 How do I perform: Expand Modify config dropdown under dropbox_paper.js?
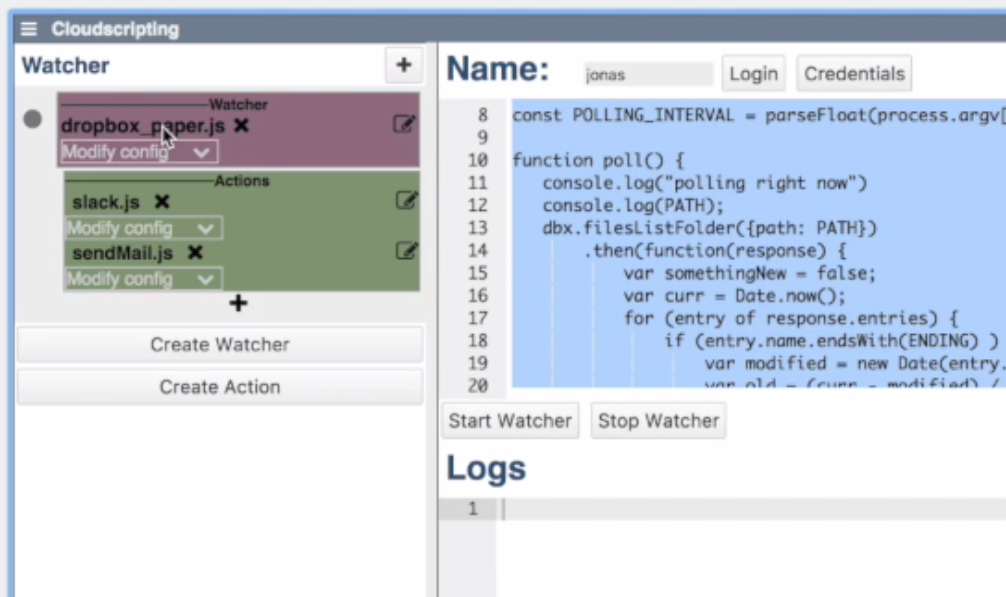[x=139, y=152]
